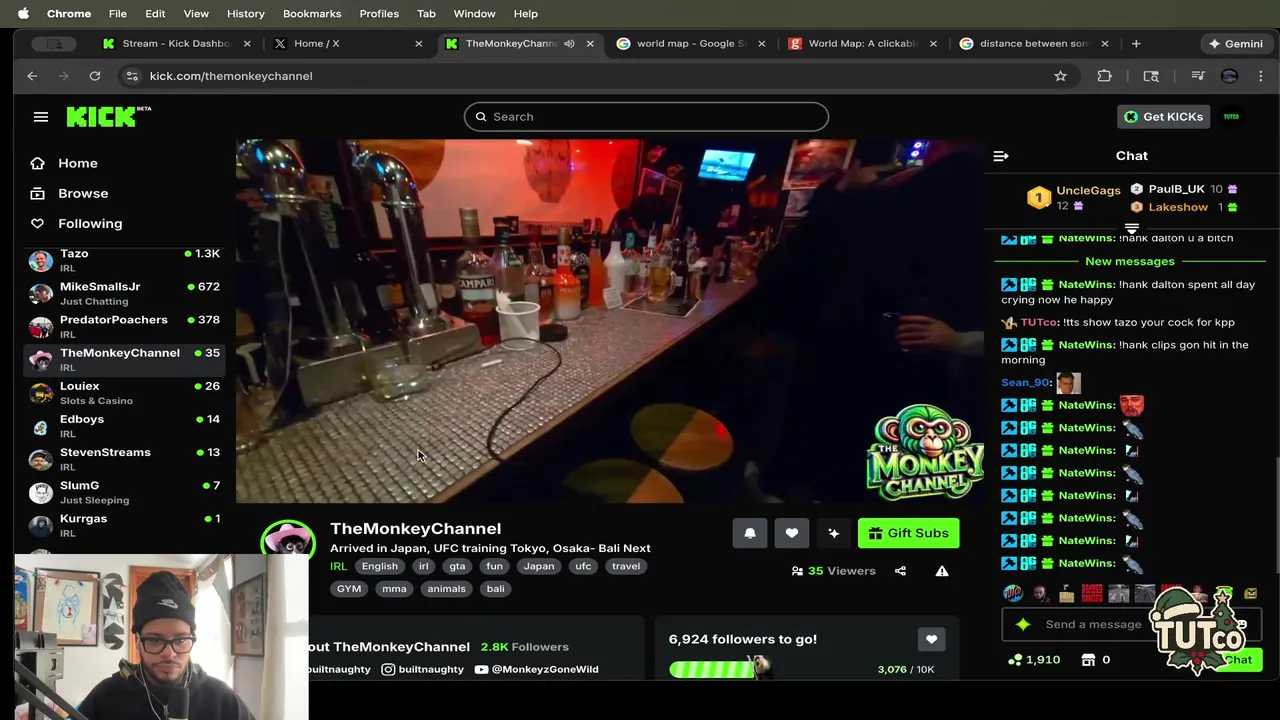Open the Apple menu
1280x720 pixels.
23,14
